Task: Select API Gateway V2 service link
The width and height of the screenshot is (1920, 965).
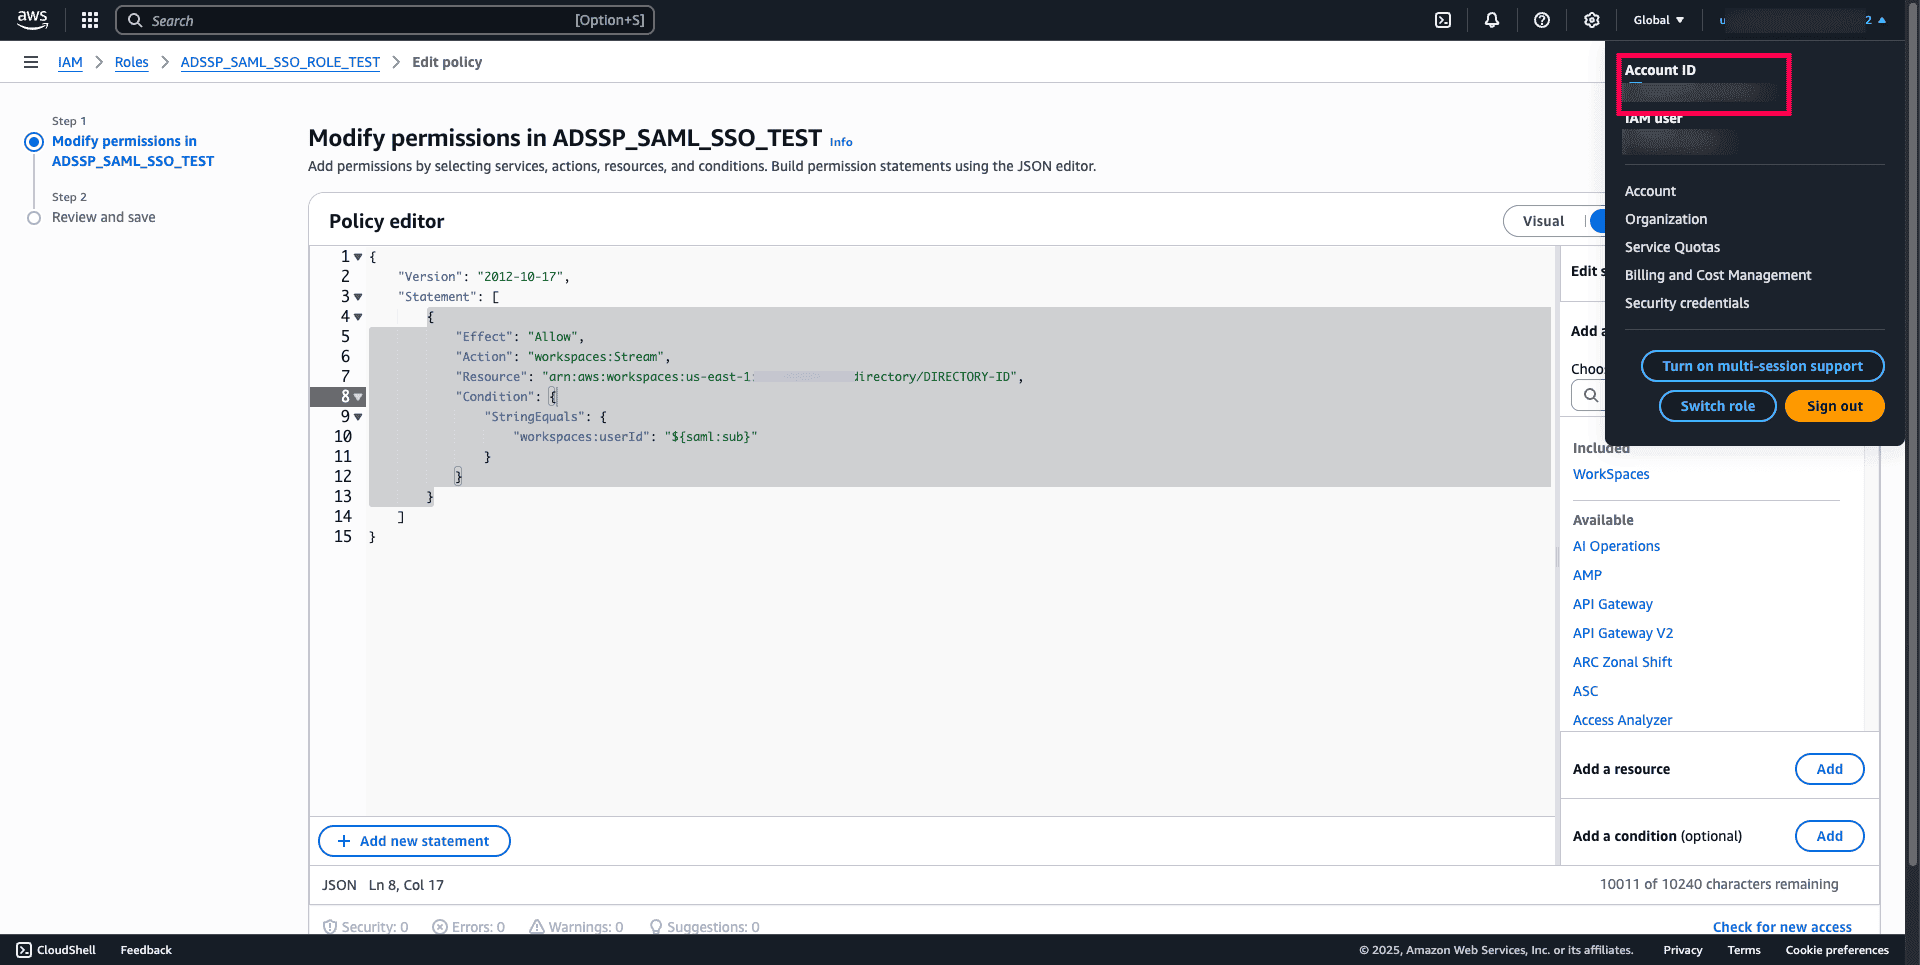Action: [x=1622, y=633]
